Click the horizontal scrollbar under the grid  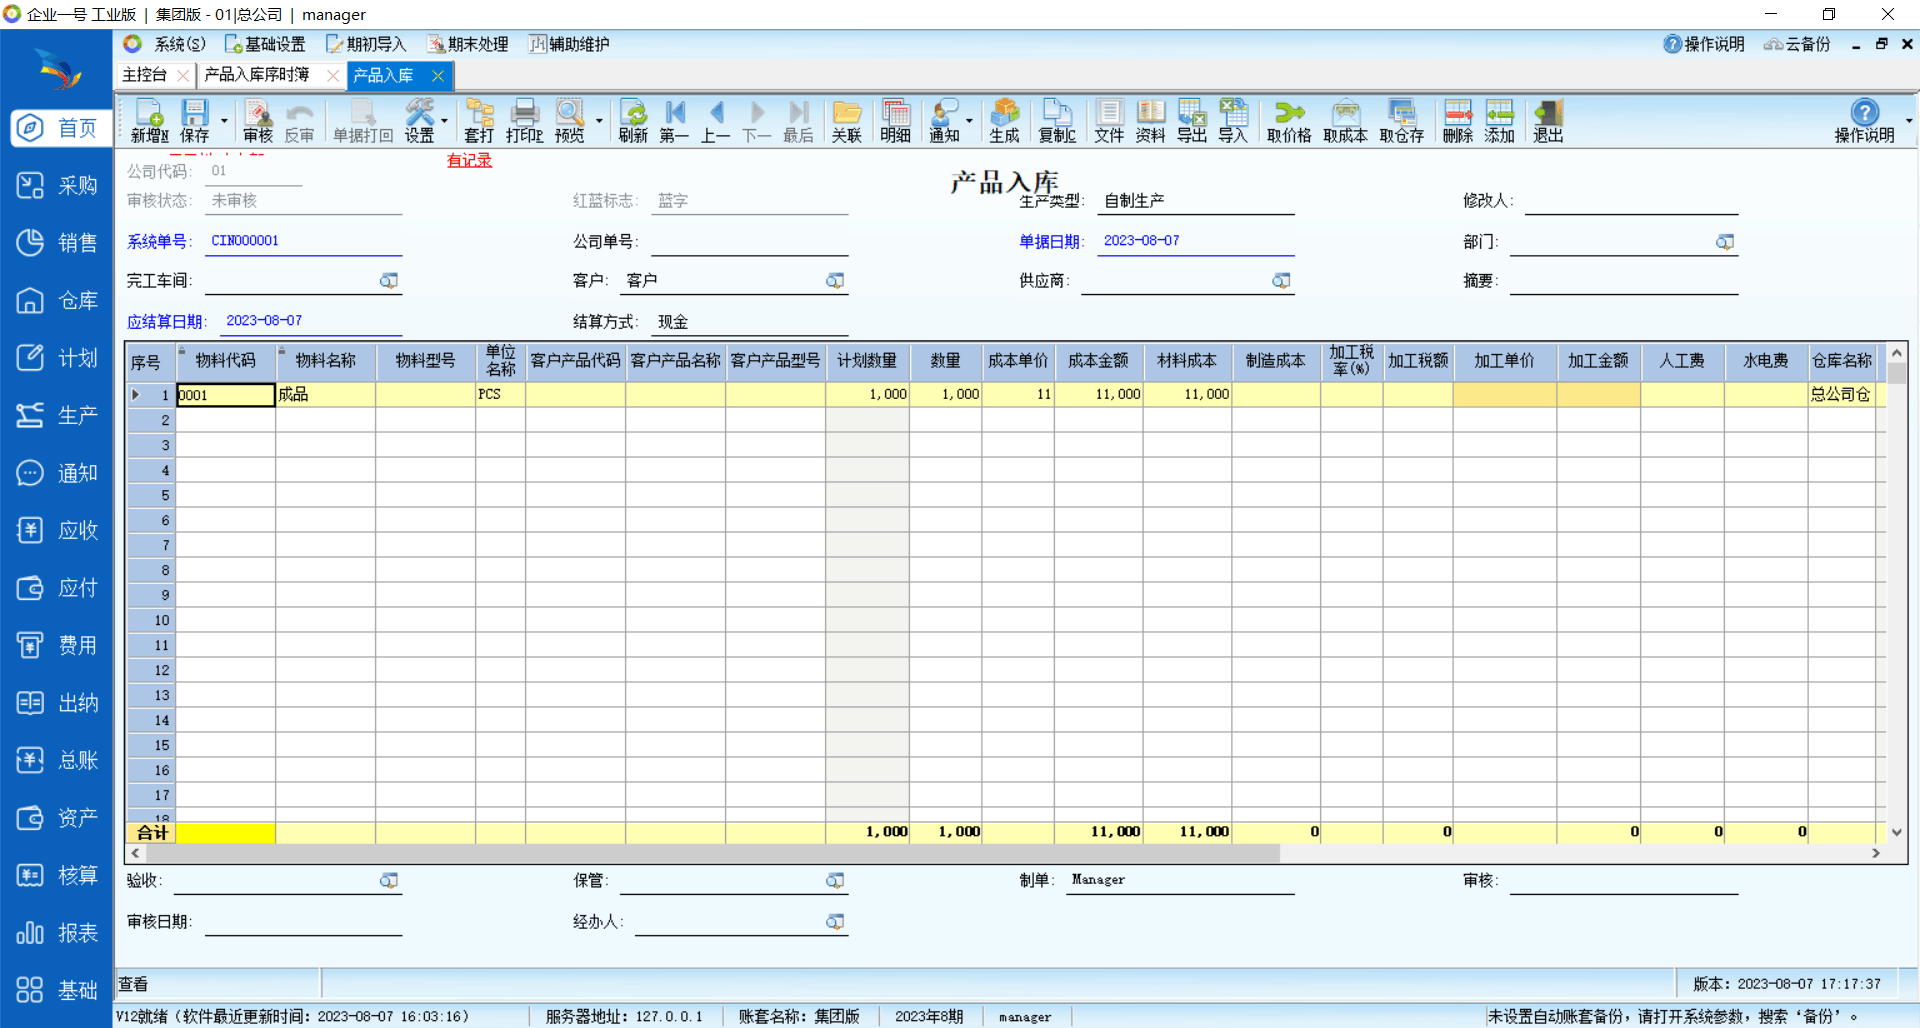tap(700, 853)
